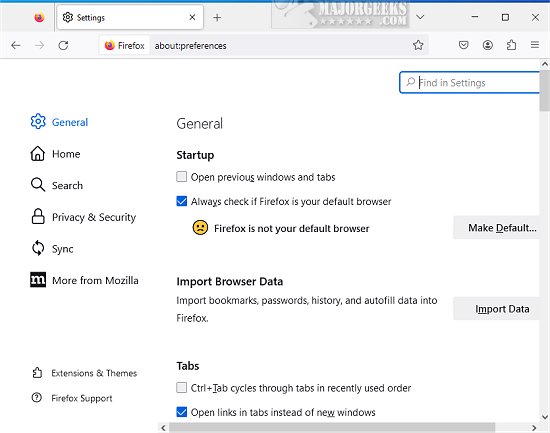Open Privacy & Security settings
550x433 pixels.
tap(83, 217)
